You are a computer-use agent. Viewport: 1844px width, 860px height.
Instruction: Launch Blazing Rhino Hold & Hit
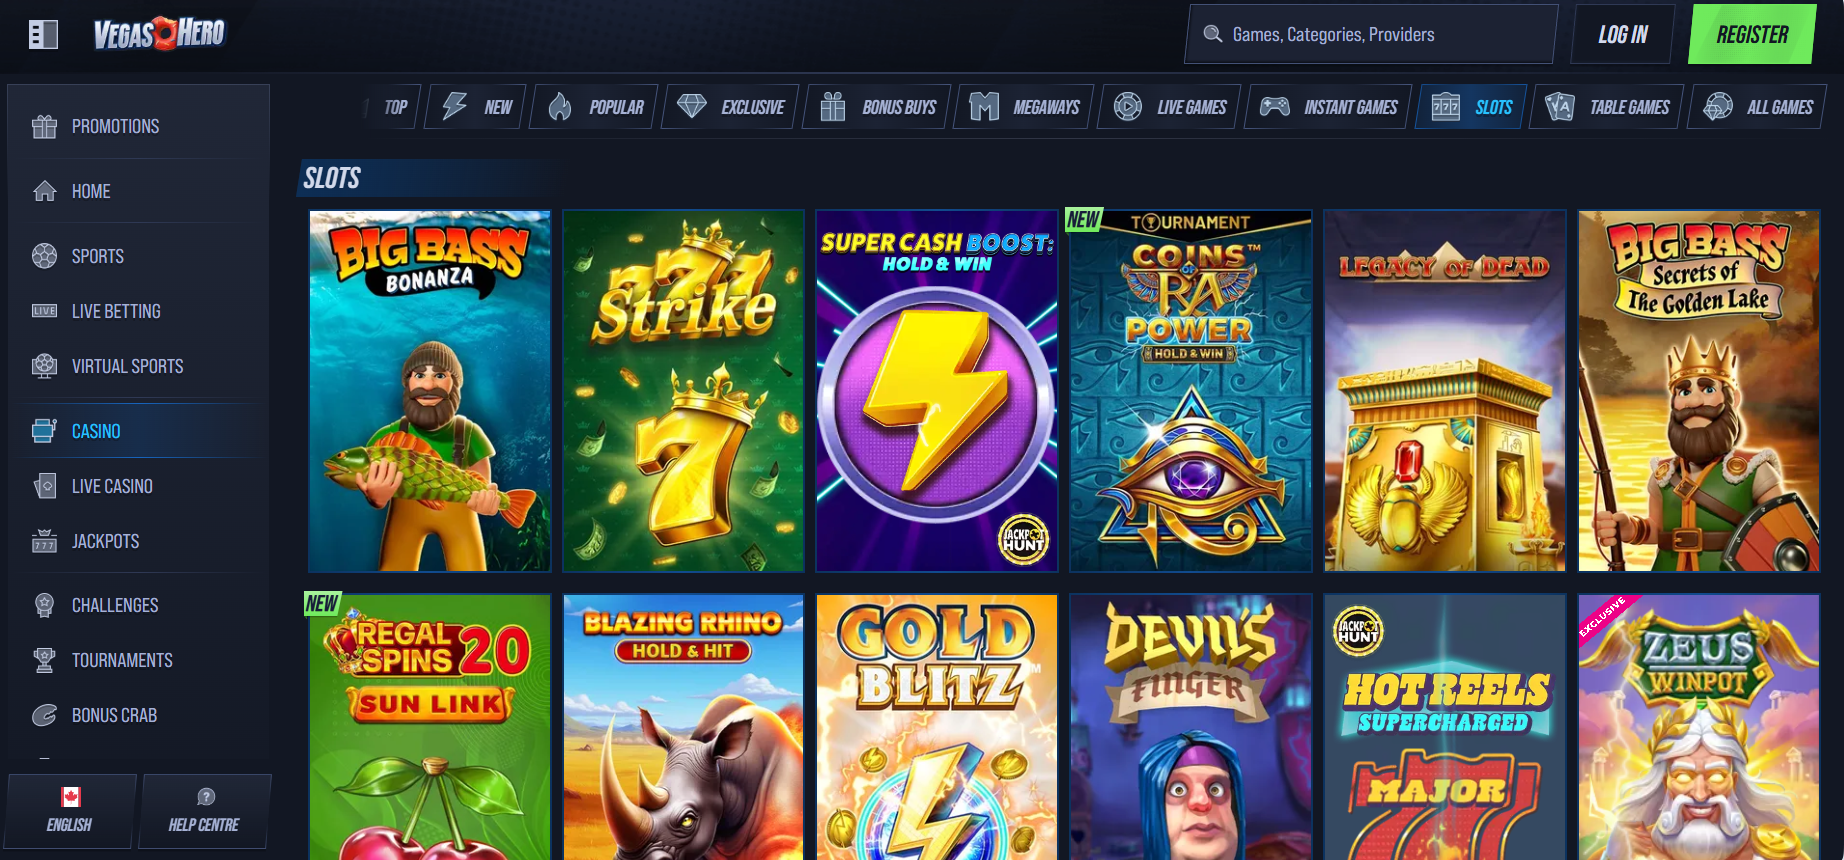684,727
